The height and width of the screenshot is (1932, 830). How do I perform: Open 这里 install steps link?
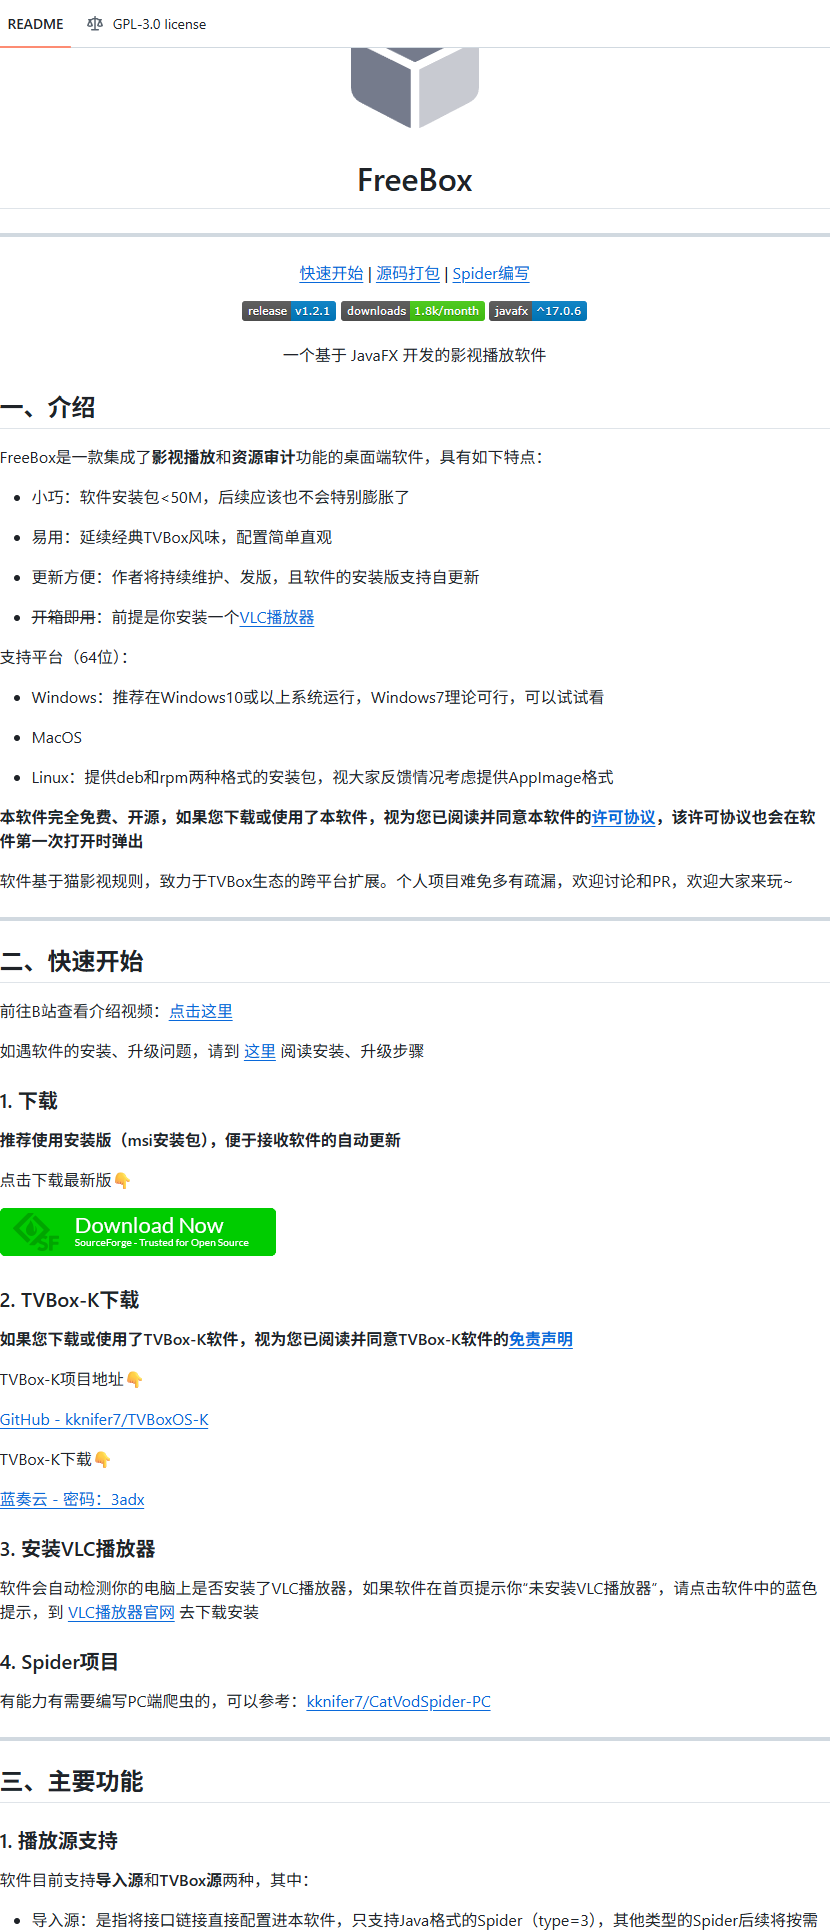[x=260, y=1051]
